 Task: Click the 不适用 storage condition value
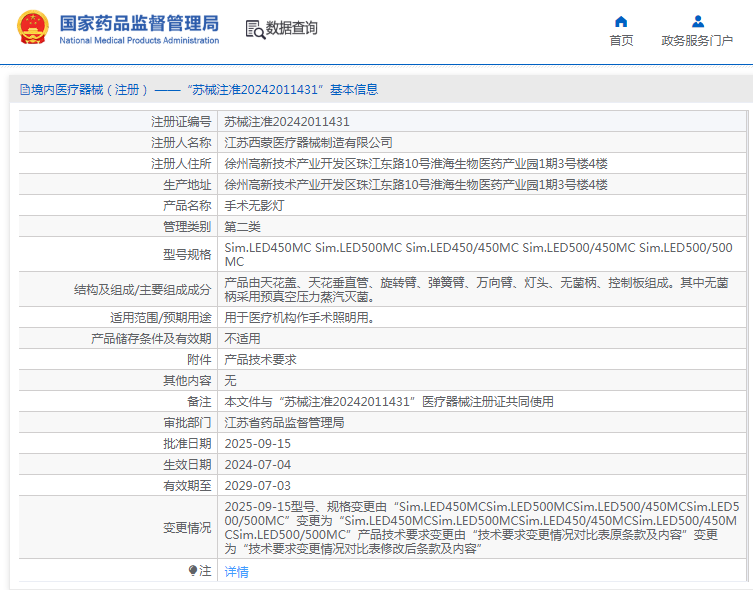242,339
